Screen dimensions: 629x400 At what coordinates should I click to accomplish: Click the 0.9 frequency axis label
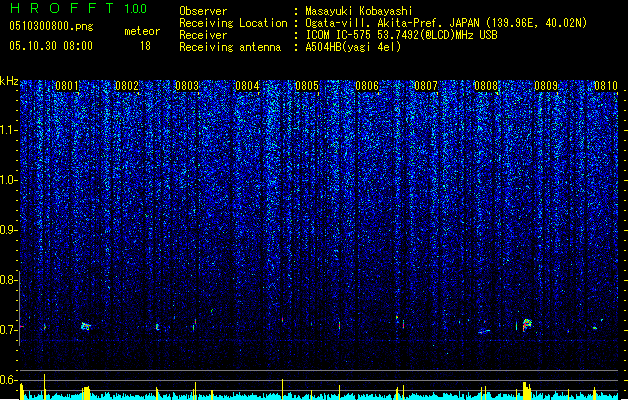[x=8, y=230]
